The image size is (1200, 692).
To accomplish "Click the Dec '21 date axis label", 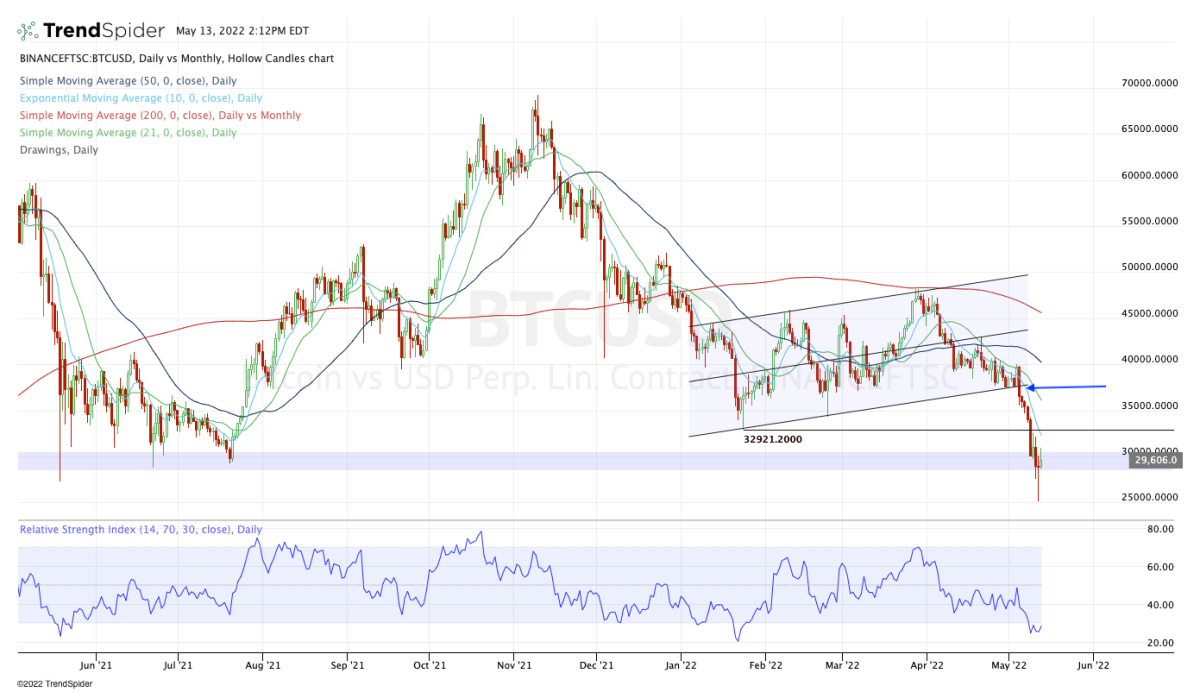I will tap(596, 663).
